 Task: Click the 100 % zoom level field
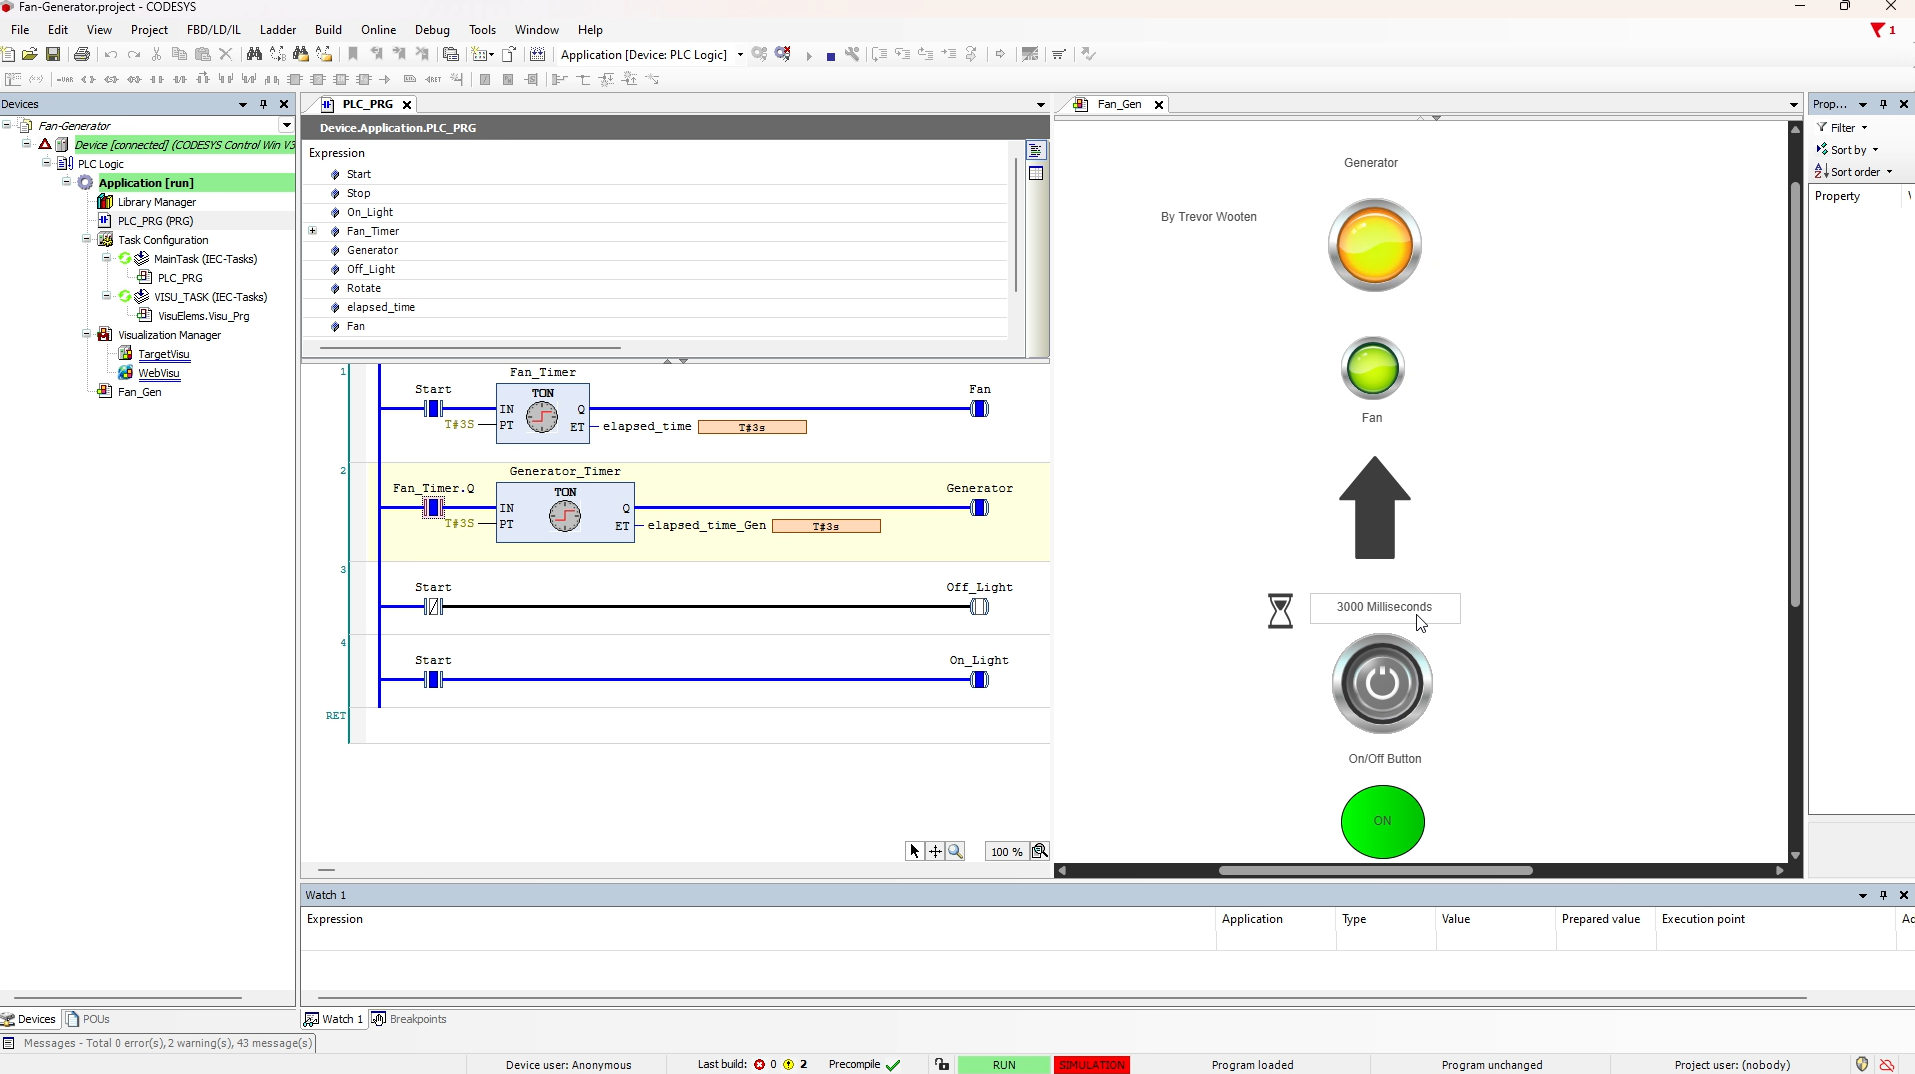pos(1006,852)
